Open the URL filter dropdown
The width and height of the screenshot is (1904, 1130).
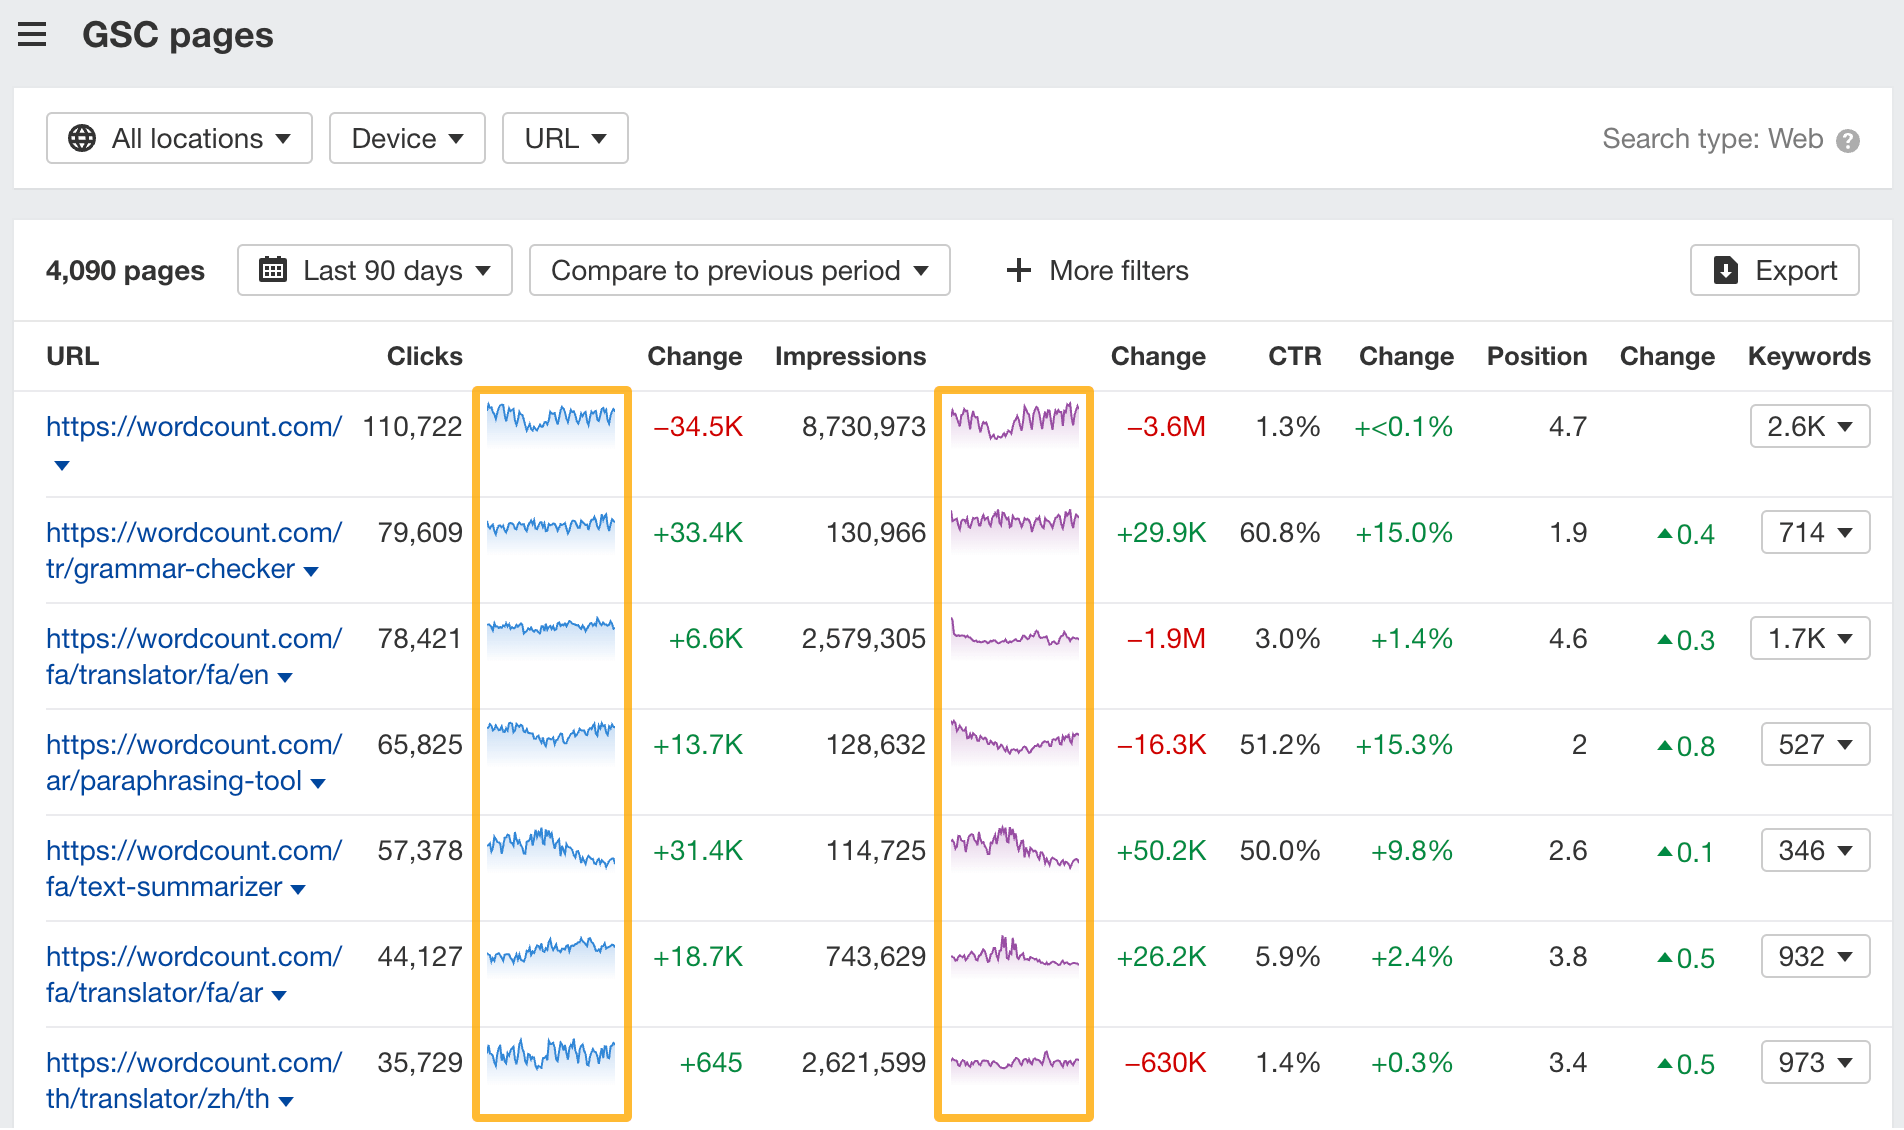click(x=565, y=138)
